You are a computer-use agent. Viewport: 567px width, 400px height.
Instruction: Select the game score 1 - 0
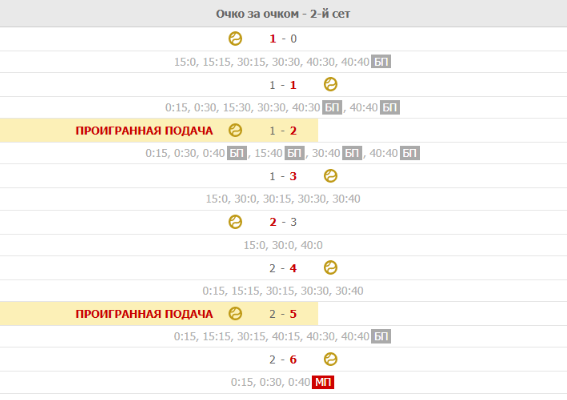(283, 38)
